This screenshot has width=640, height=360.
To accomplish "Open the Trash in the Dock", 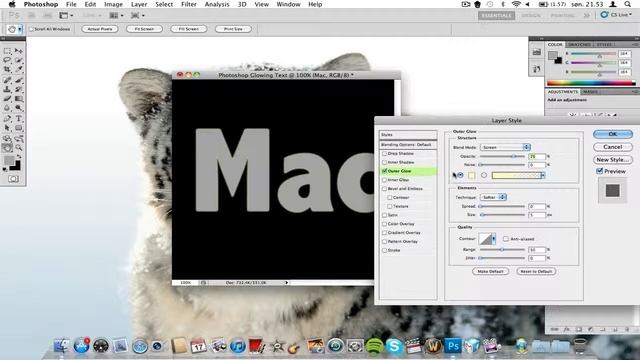I will pyautogui.click(x=580, y=346).
